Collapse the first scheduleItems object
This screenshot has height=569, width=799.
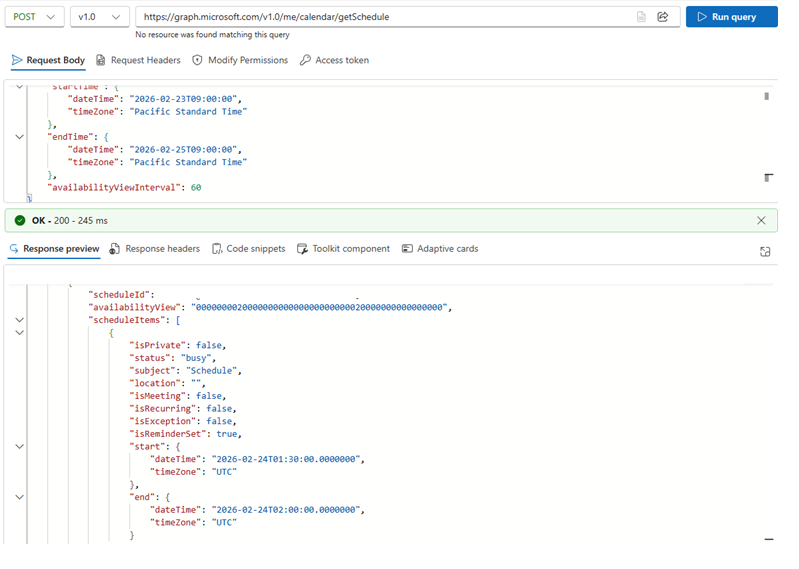[19, 333]
